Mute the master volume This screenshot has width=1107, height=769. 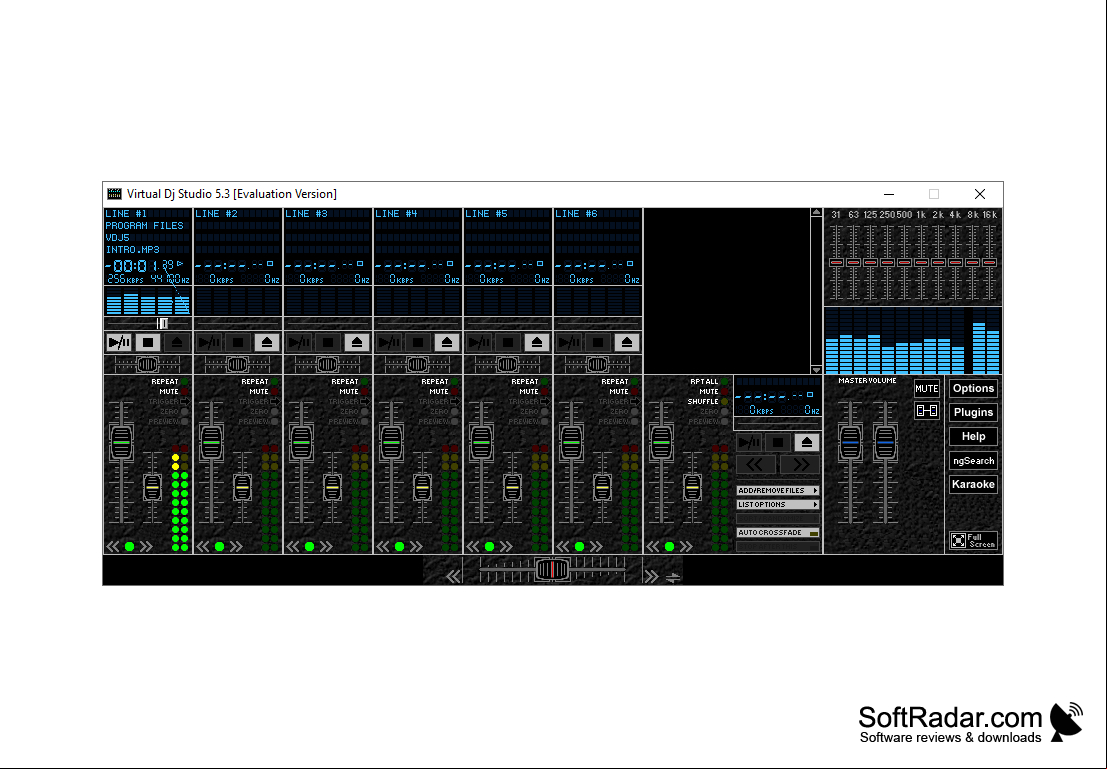926,389
